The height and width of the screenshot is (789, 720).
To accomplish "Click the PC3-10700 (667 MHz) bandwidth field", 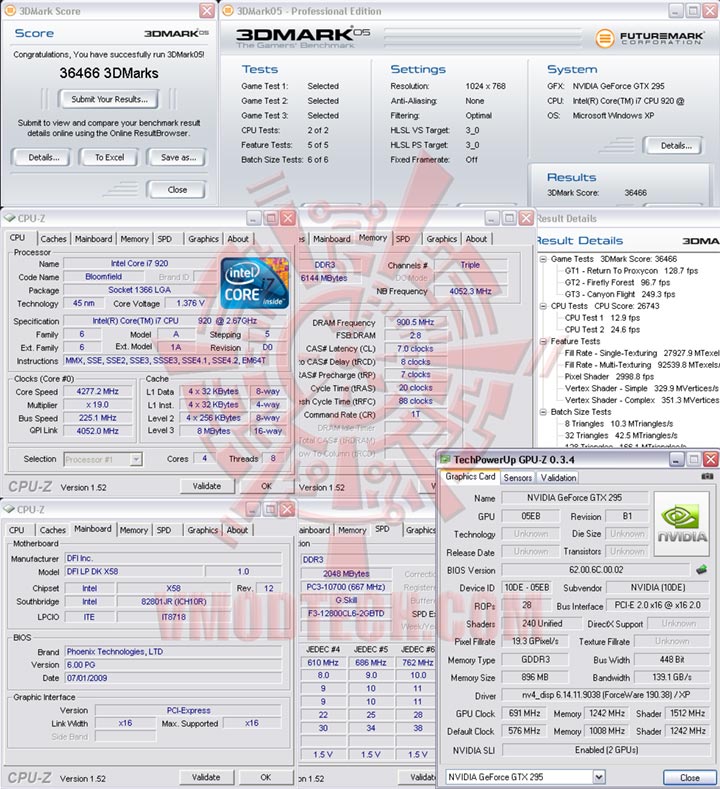I will coord(346,587).
